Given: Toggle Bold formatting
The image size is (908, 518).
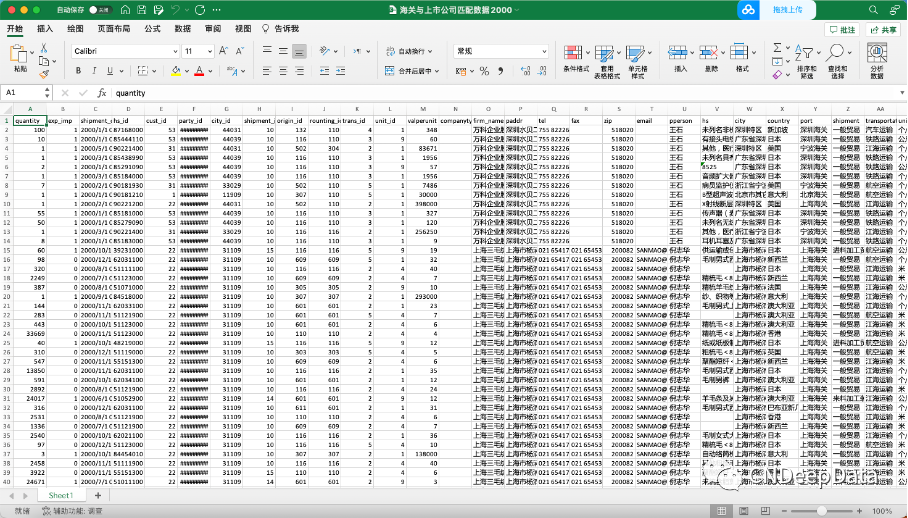Looking at the screenshot, I should [78, 71].
